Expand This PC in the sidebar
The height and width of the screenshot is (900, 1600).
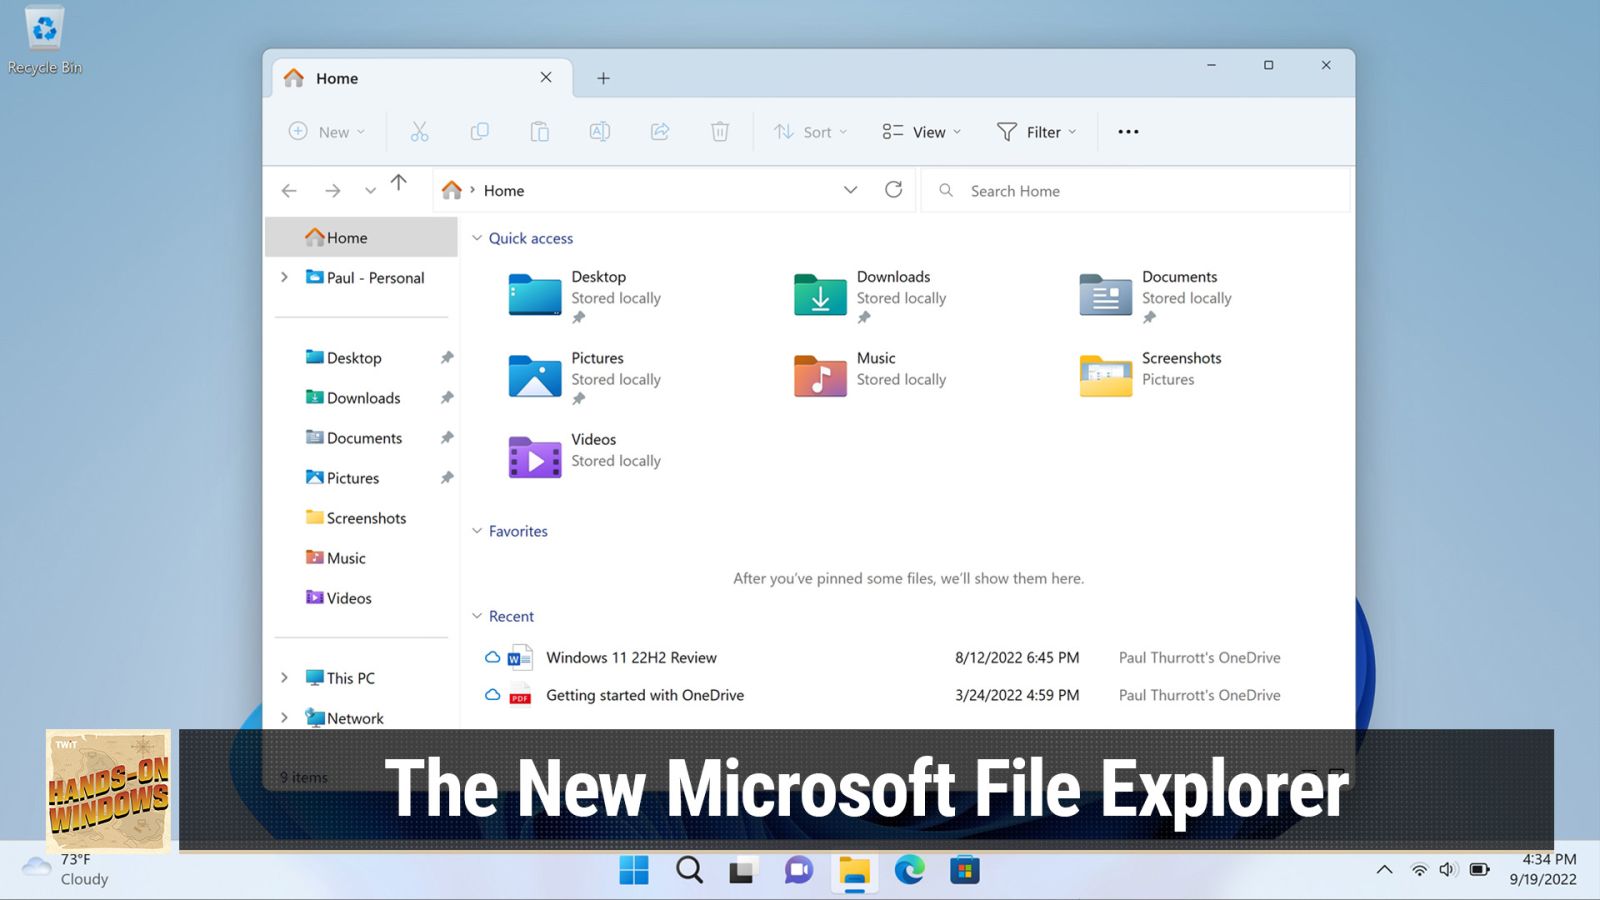[285, 677]
